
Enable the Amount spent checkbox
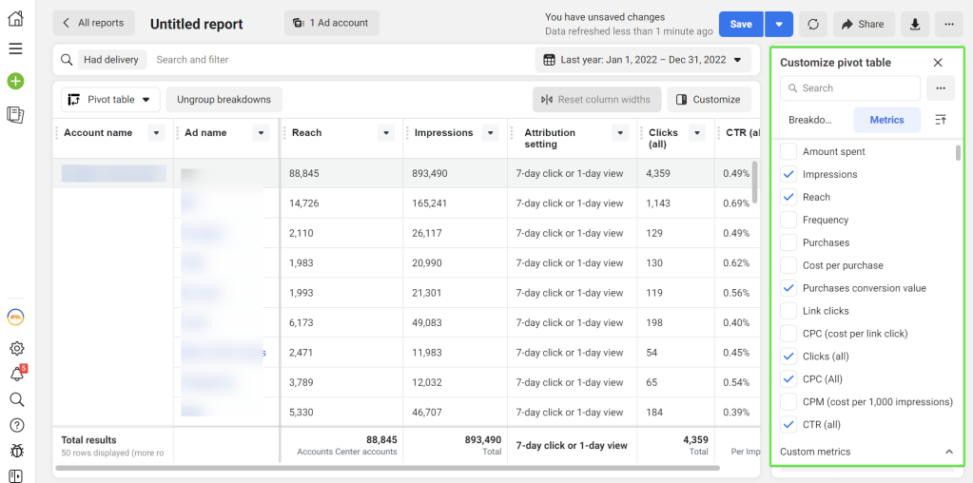[788, 152]
